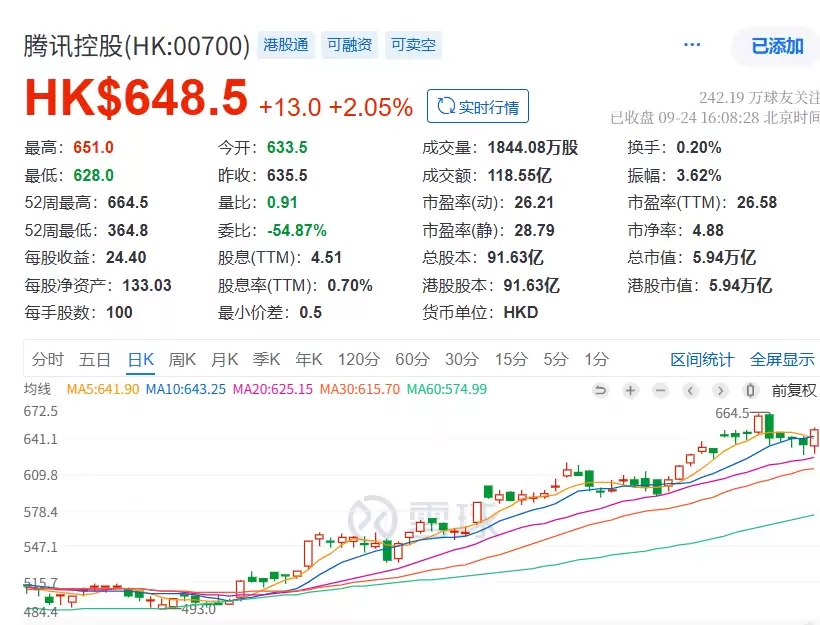
Task: Open the 前复权 adjustment dropdown
Action: click(794, 390)
